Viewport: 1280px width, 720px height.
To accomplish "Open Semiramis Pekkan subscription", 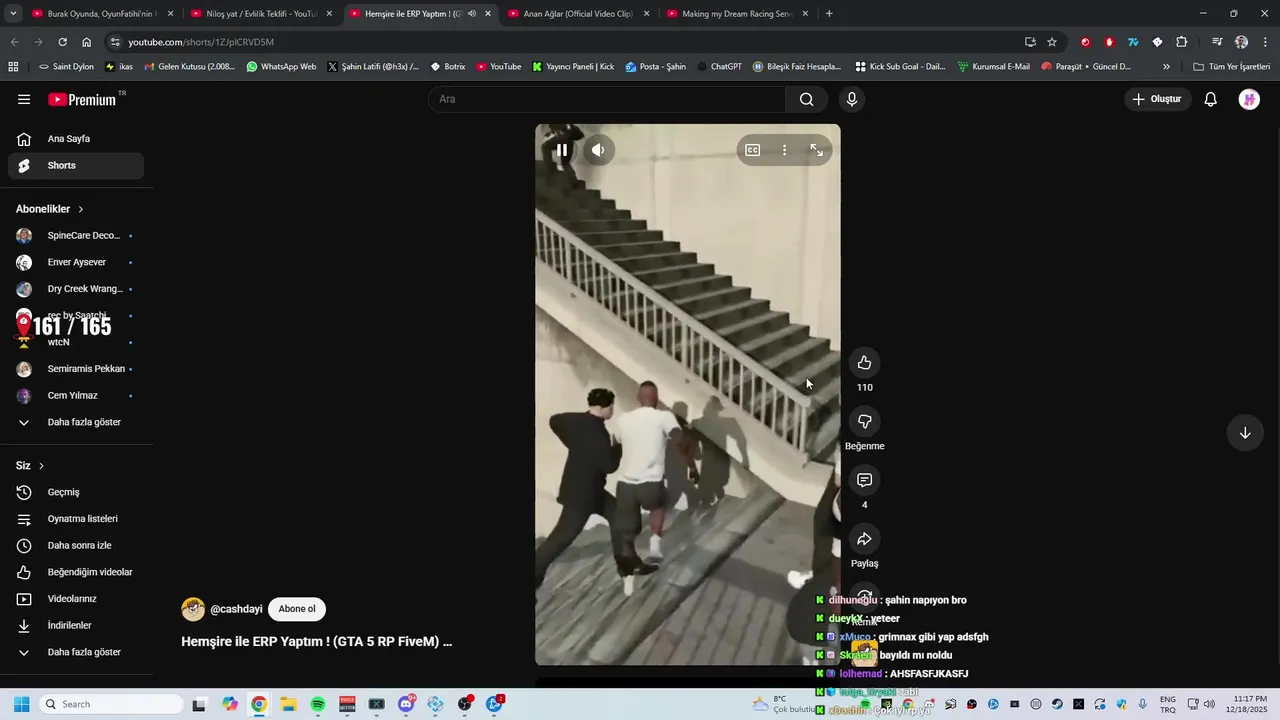I will (76, 369).
